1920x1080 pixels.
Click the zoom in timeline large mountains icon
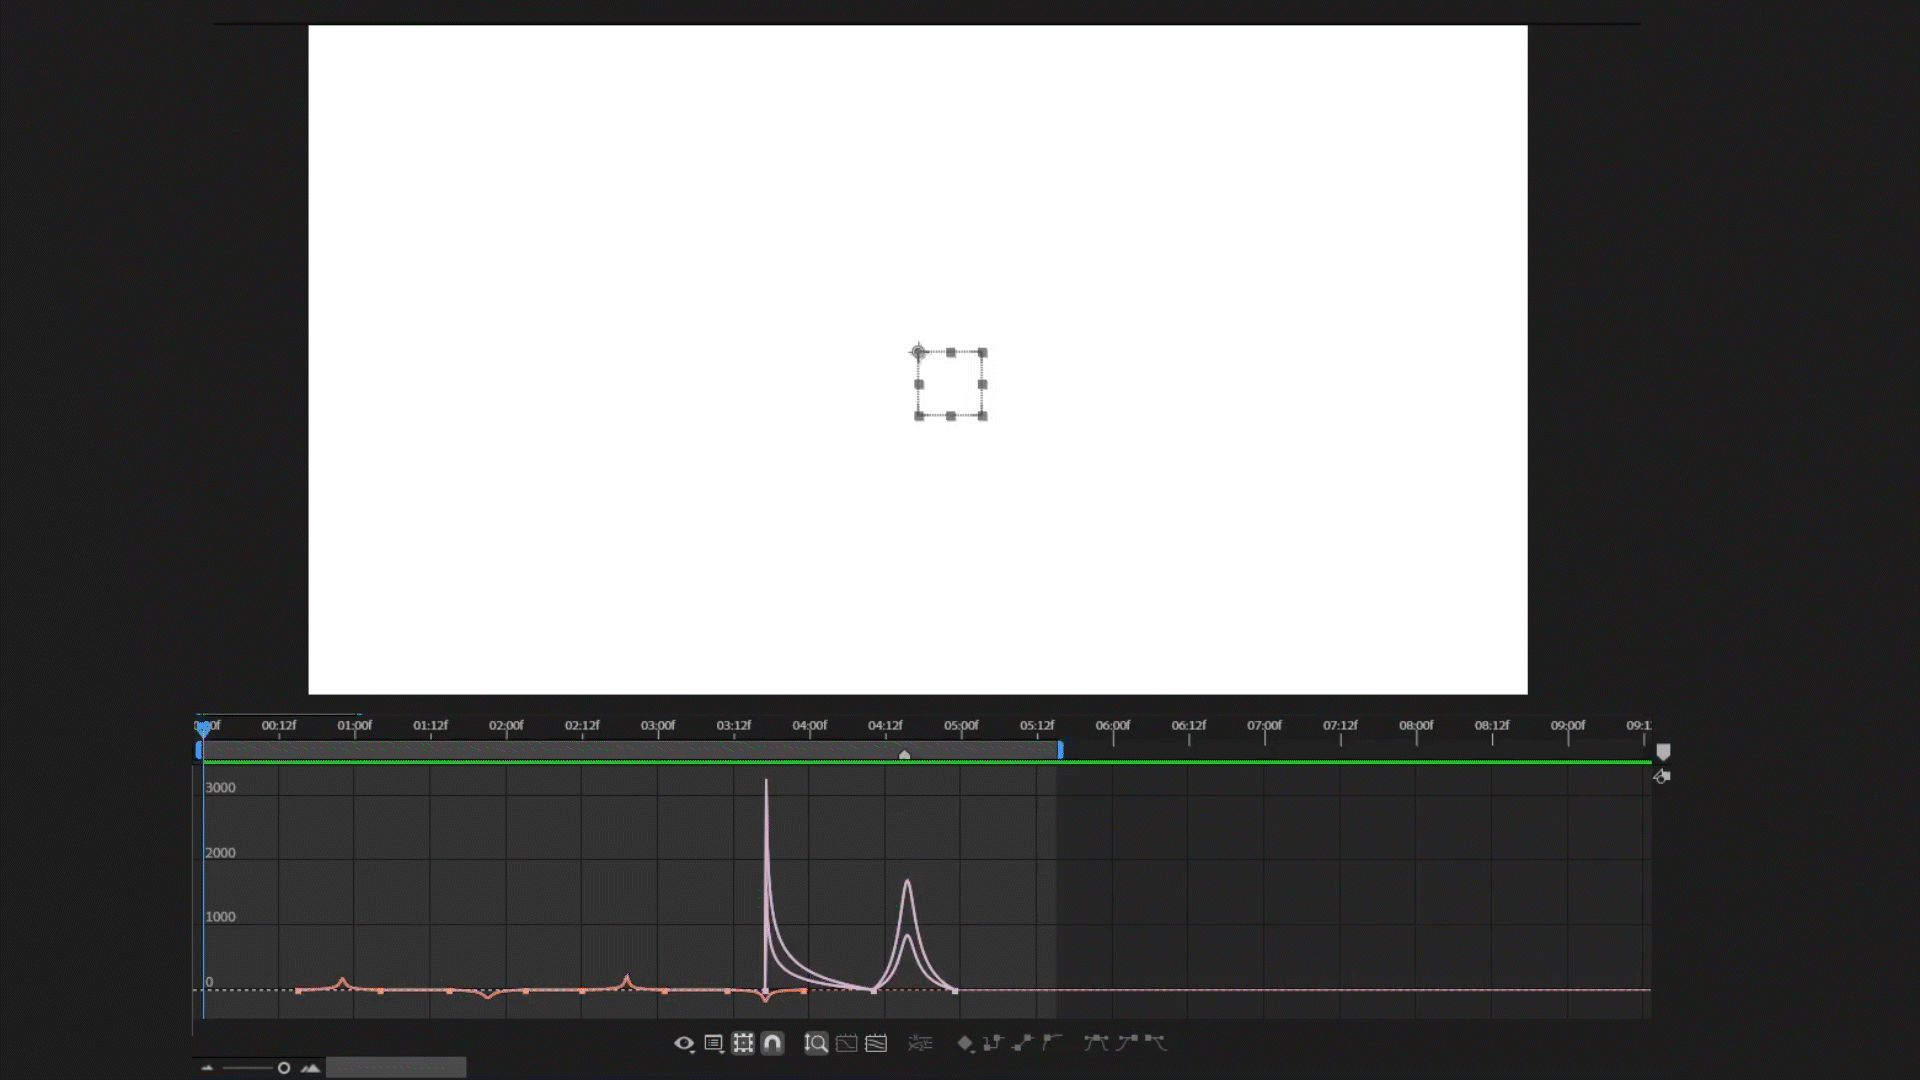click(x=310, y=1068)
